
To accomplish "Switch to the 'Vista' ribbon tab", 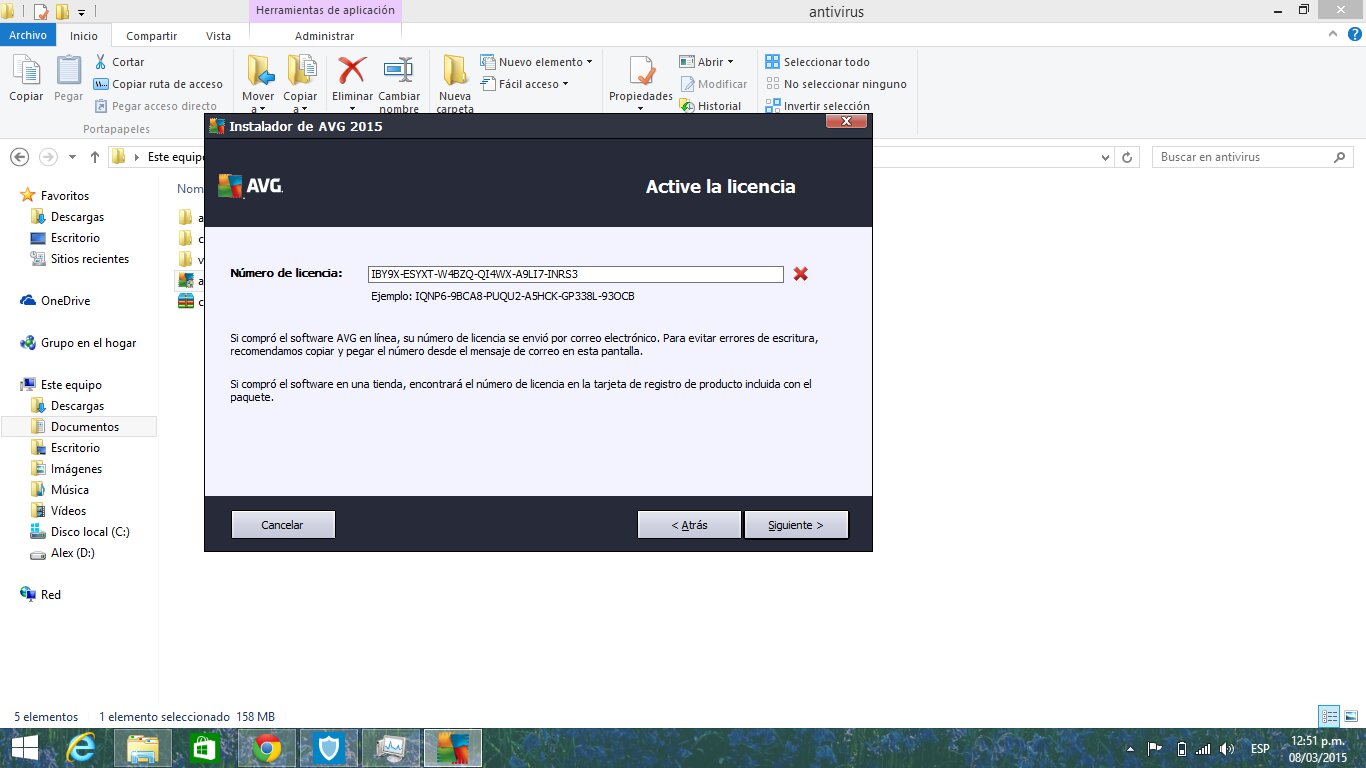I will [219, 36].
